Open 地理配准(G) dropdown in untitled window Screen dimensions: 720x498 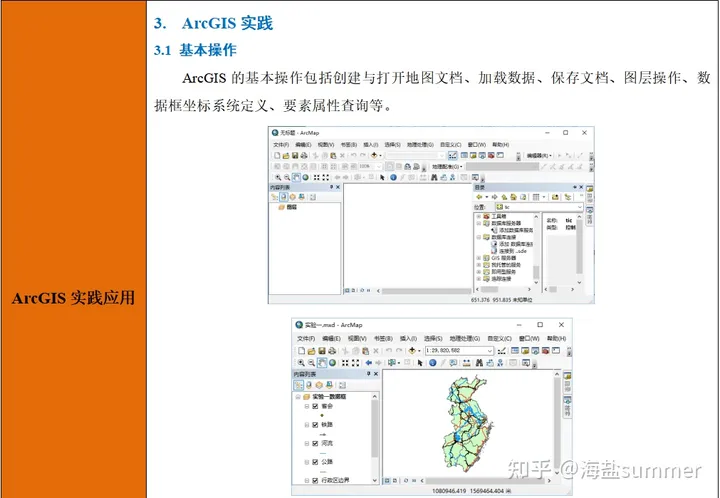click(447, 167)
